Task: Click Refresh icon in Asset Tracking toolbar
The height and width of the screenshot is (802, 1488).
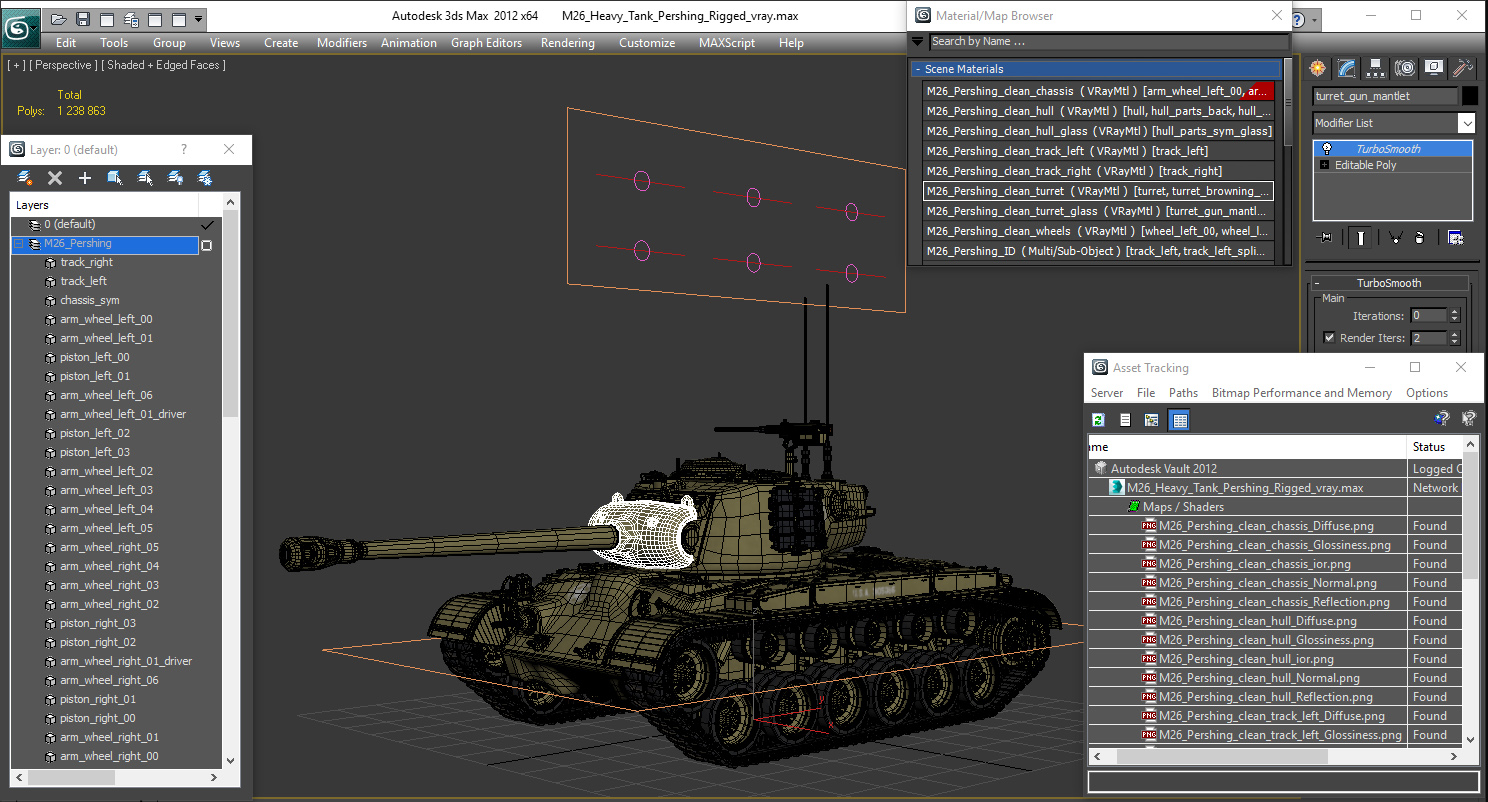Action: click(x=1098, y=420)
